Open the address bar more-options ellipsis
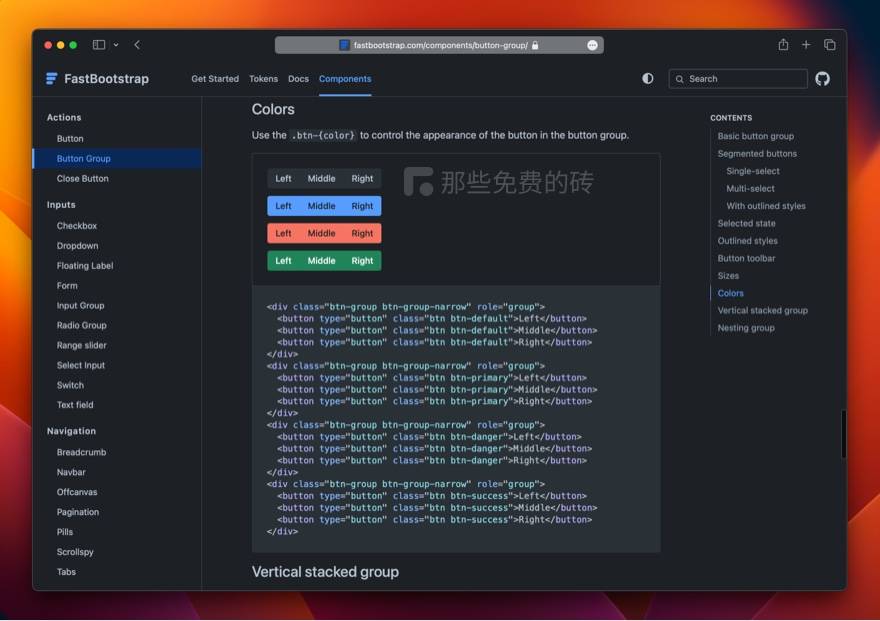Viewport: 880px width, 621px height. [592, 44]
